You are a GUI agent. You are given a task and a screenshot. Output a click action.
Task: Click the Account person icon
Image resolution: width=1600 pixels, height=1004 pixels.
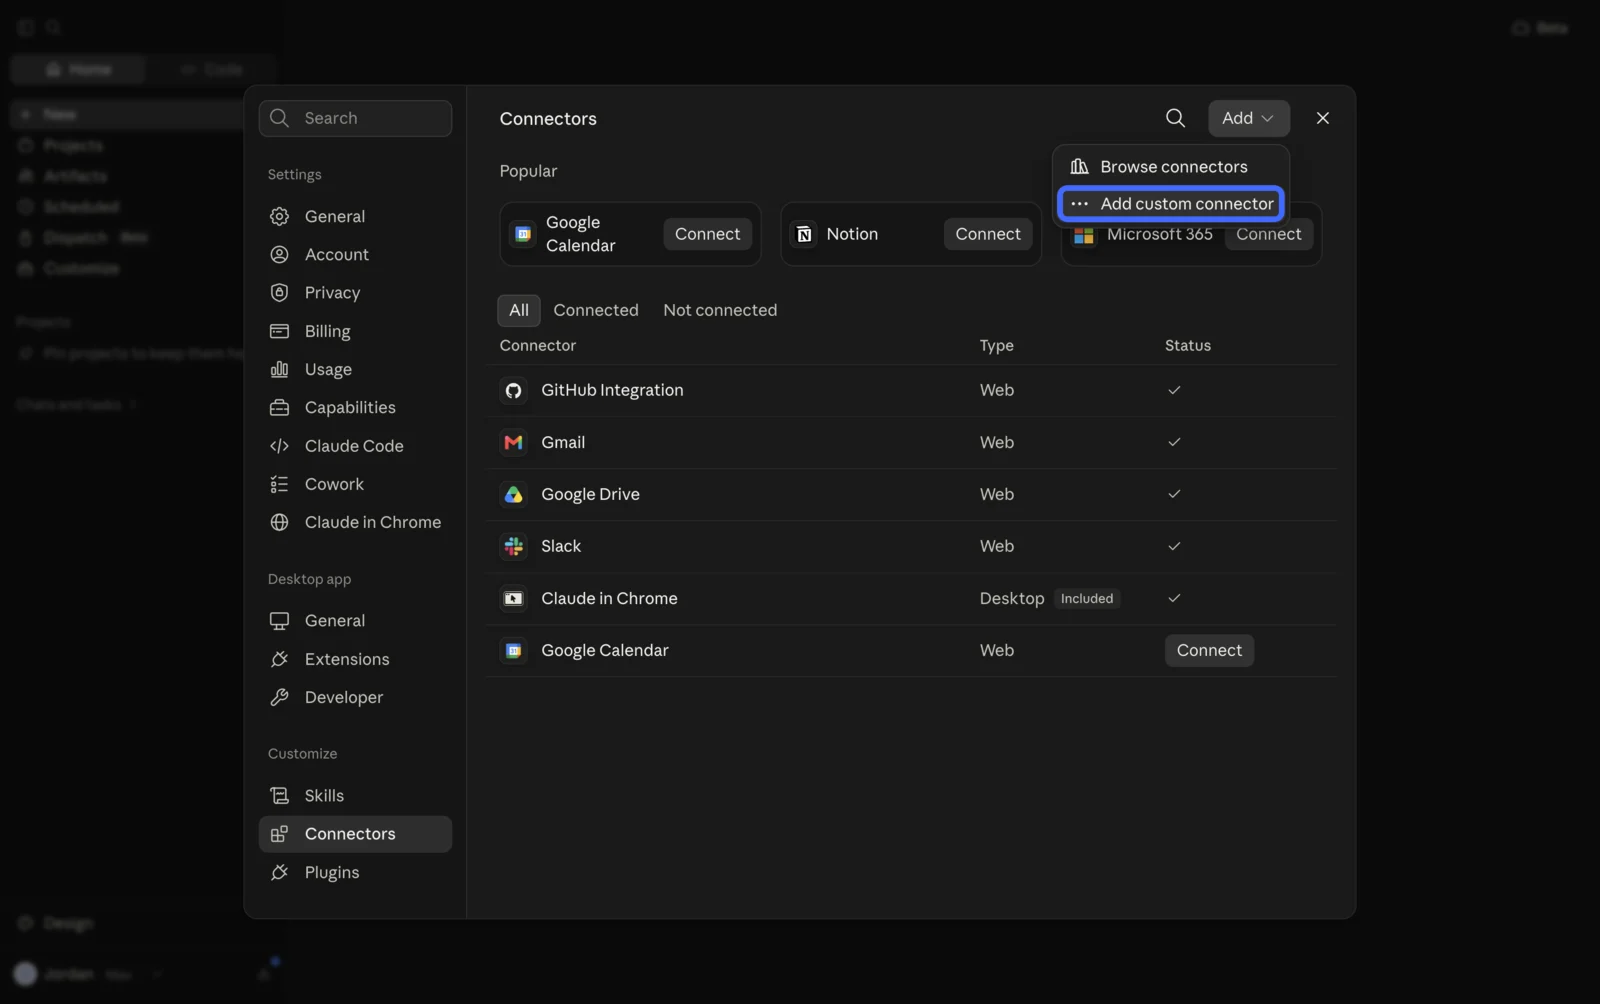pos(279,255)
